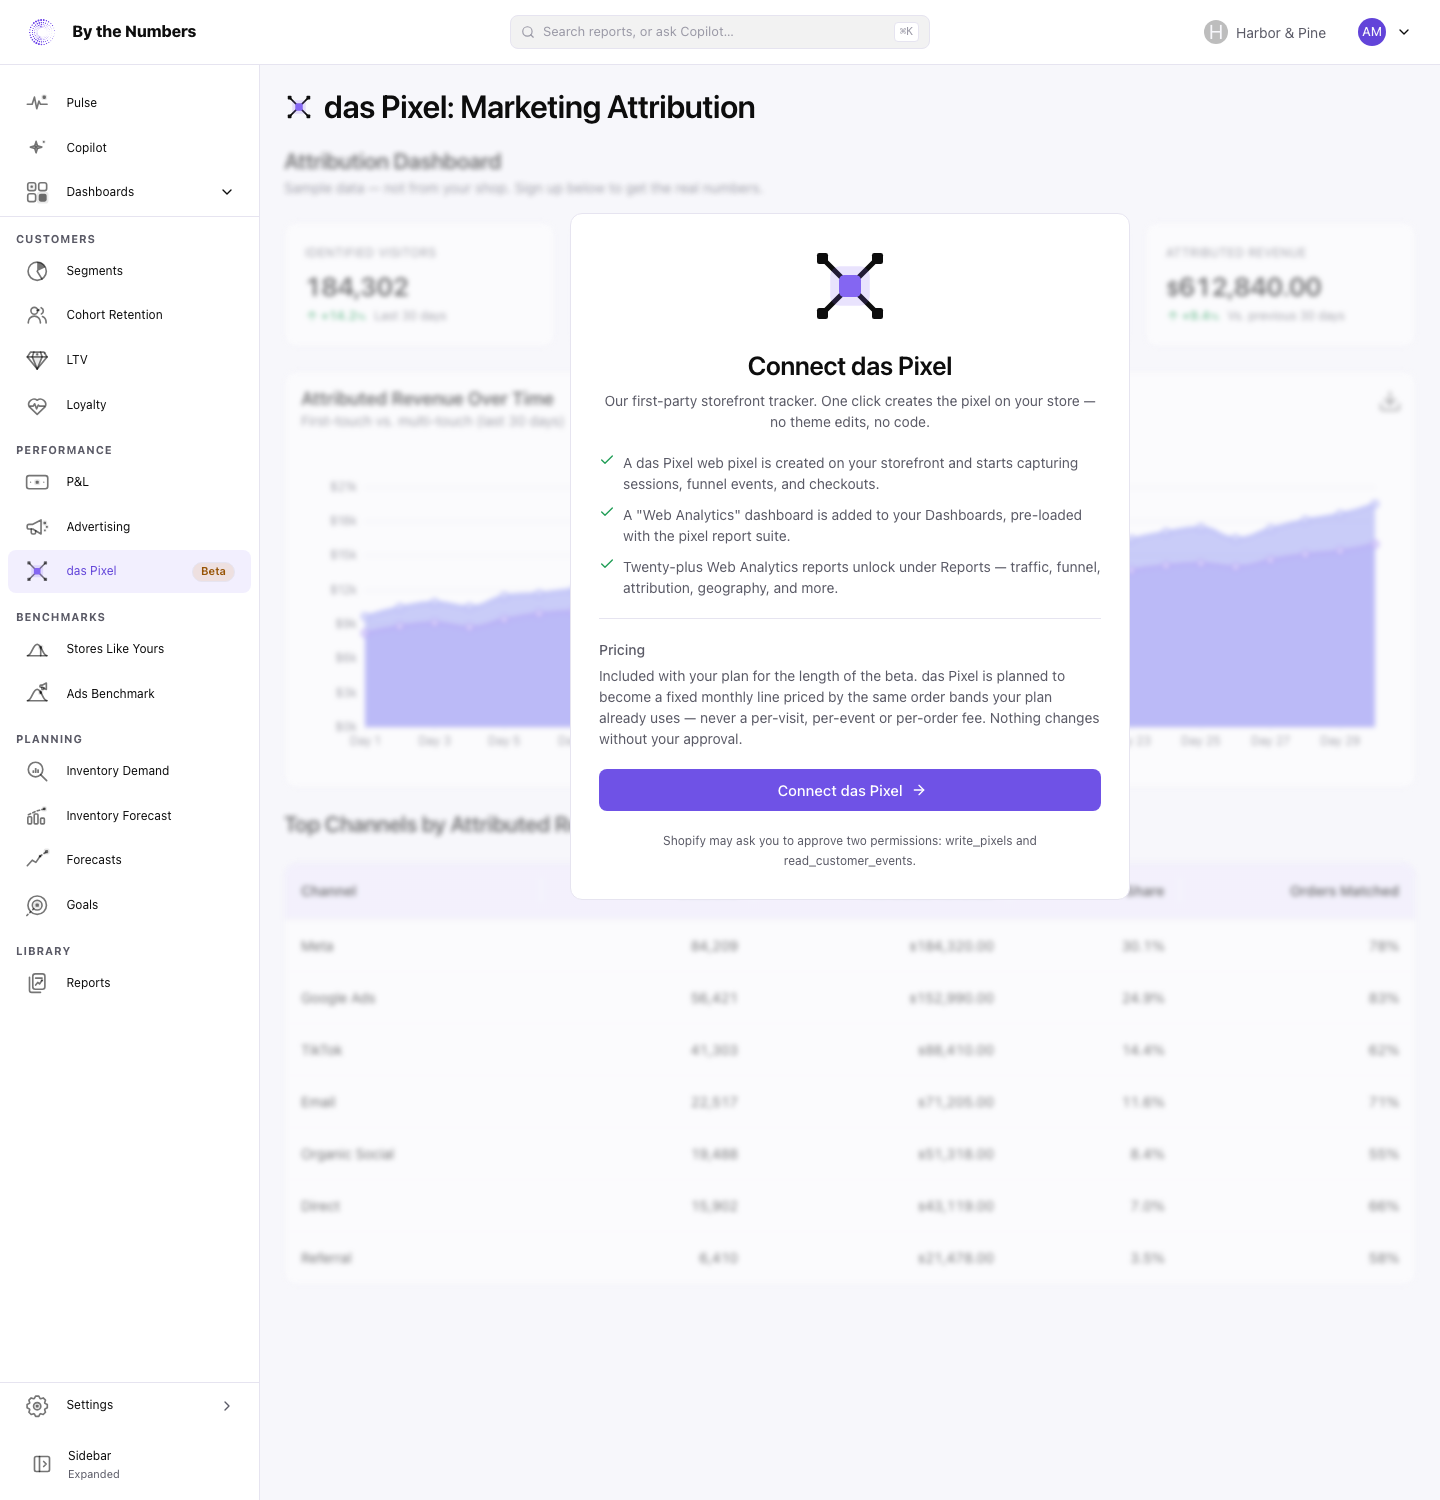Navigate to Inventory Forecast
This screenshot has width=1440, height=1500.
[119, 816]
